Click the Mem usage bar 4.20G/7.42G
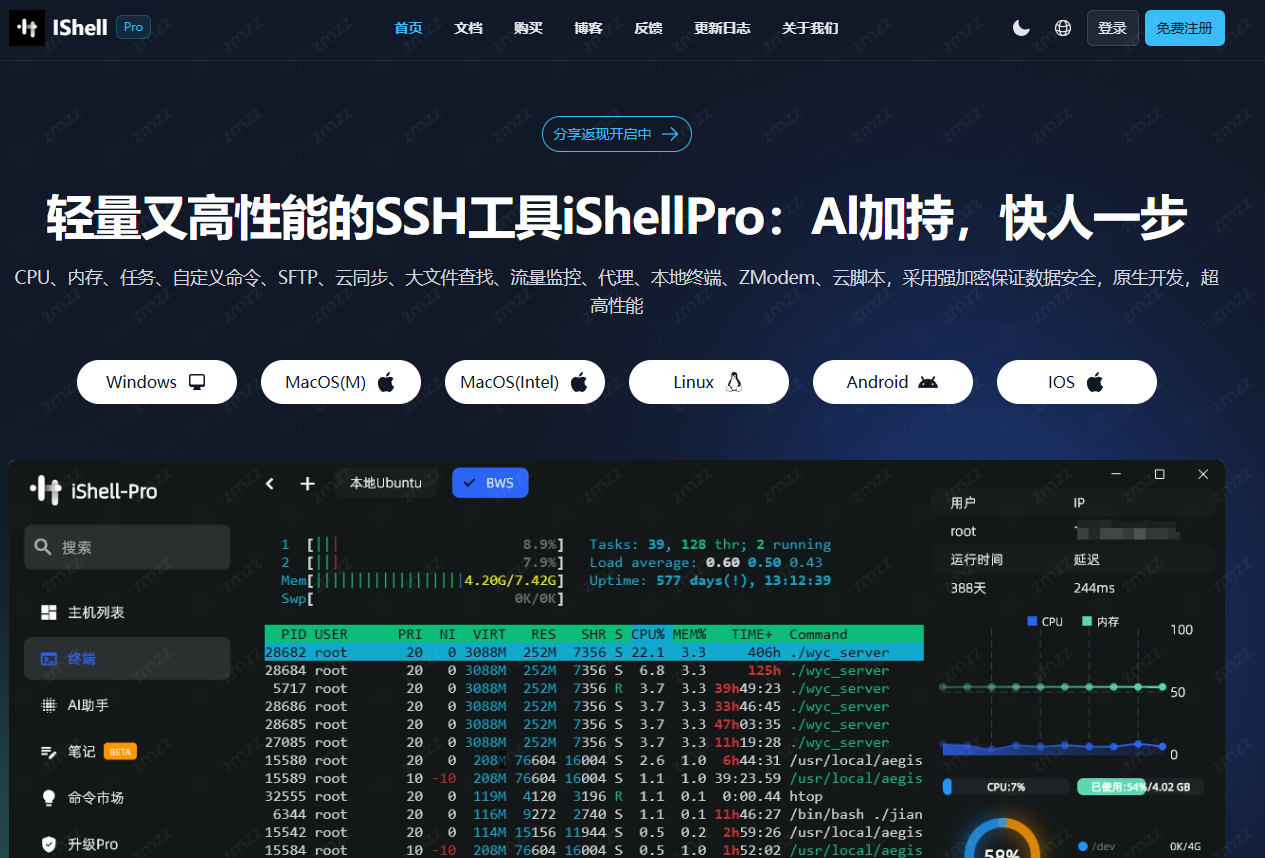The height and width of the screenshot is (858, 1265). [422, 580]
